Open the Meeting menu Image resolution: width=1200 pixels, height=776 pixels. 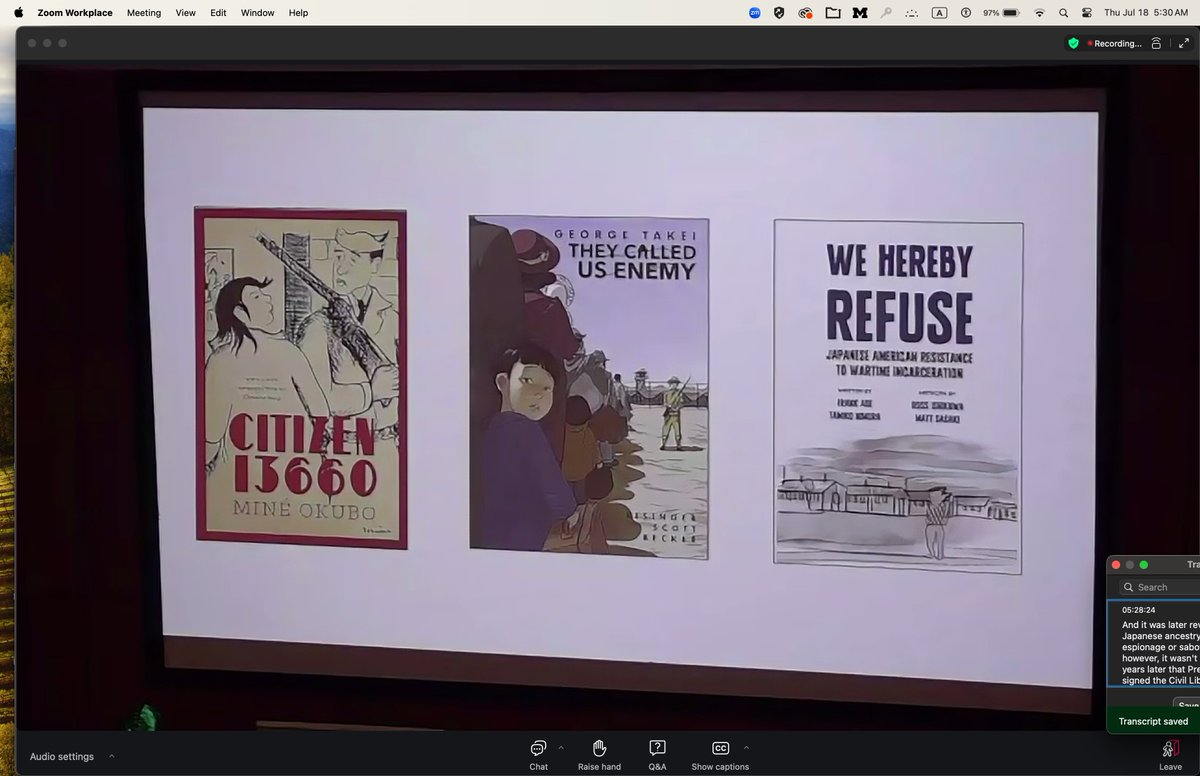click(144, 13)
